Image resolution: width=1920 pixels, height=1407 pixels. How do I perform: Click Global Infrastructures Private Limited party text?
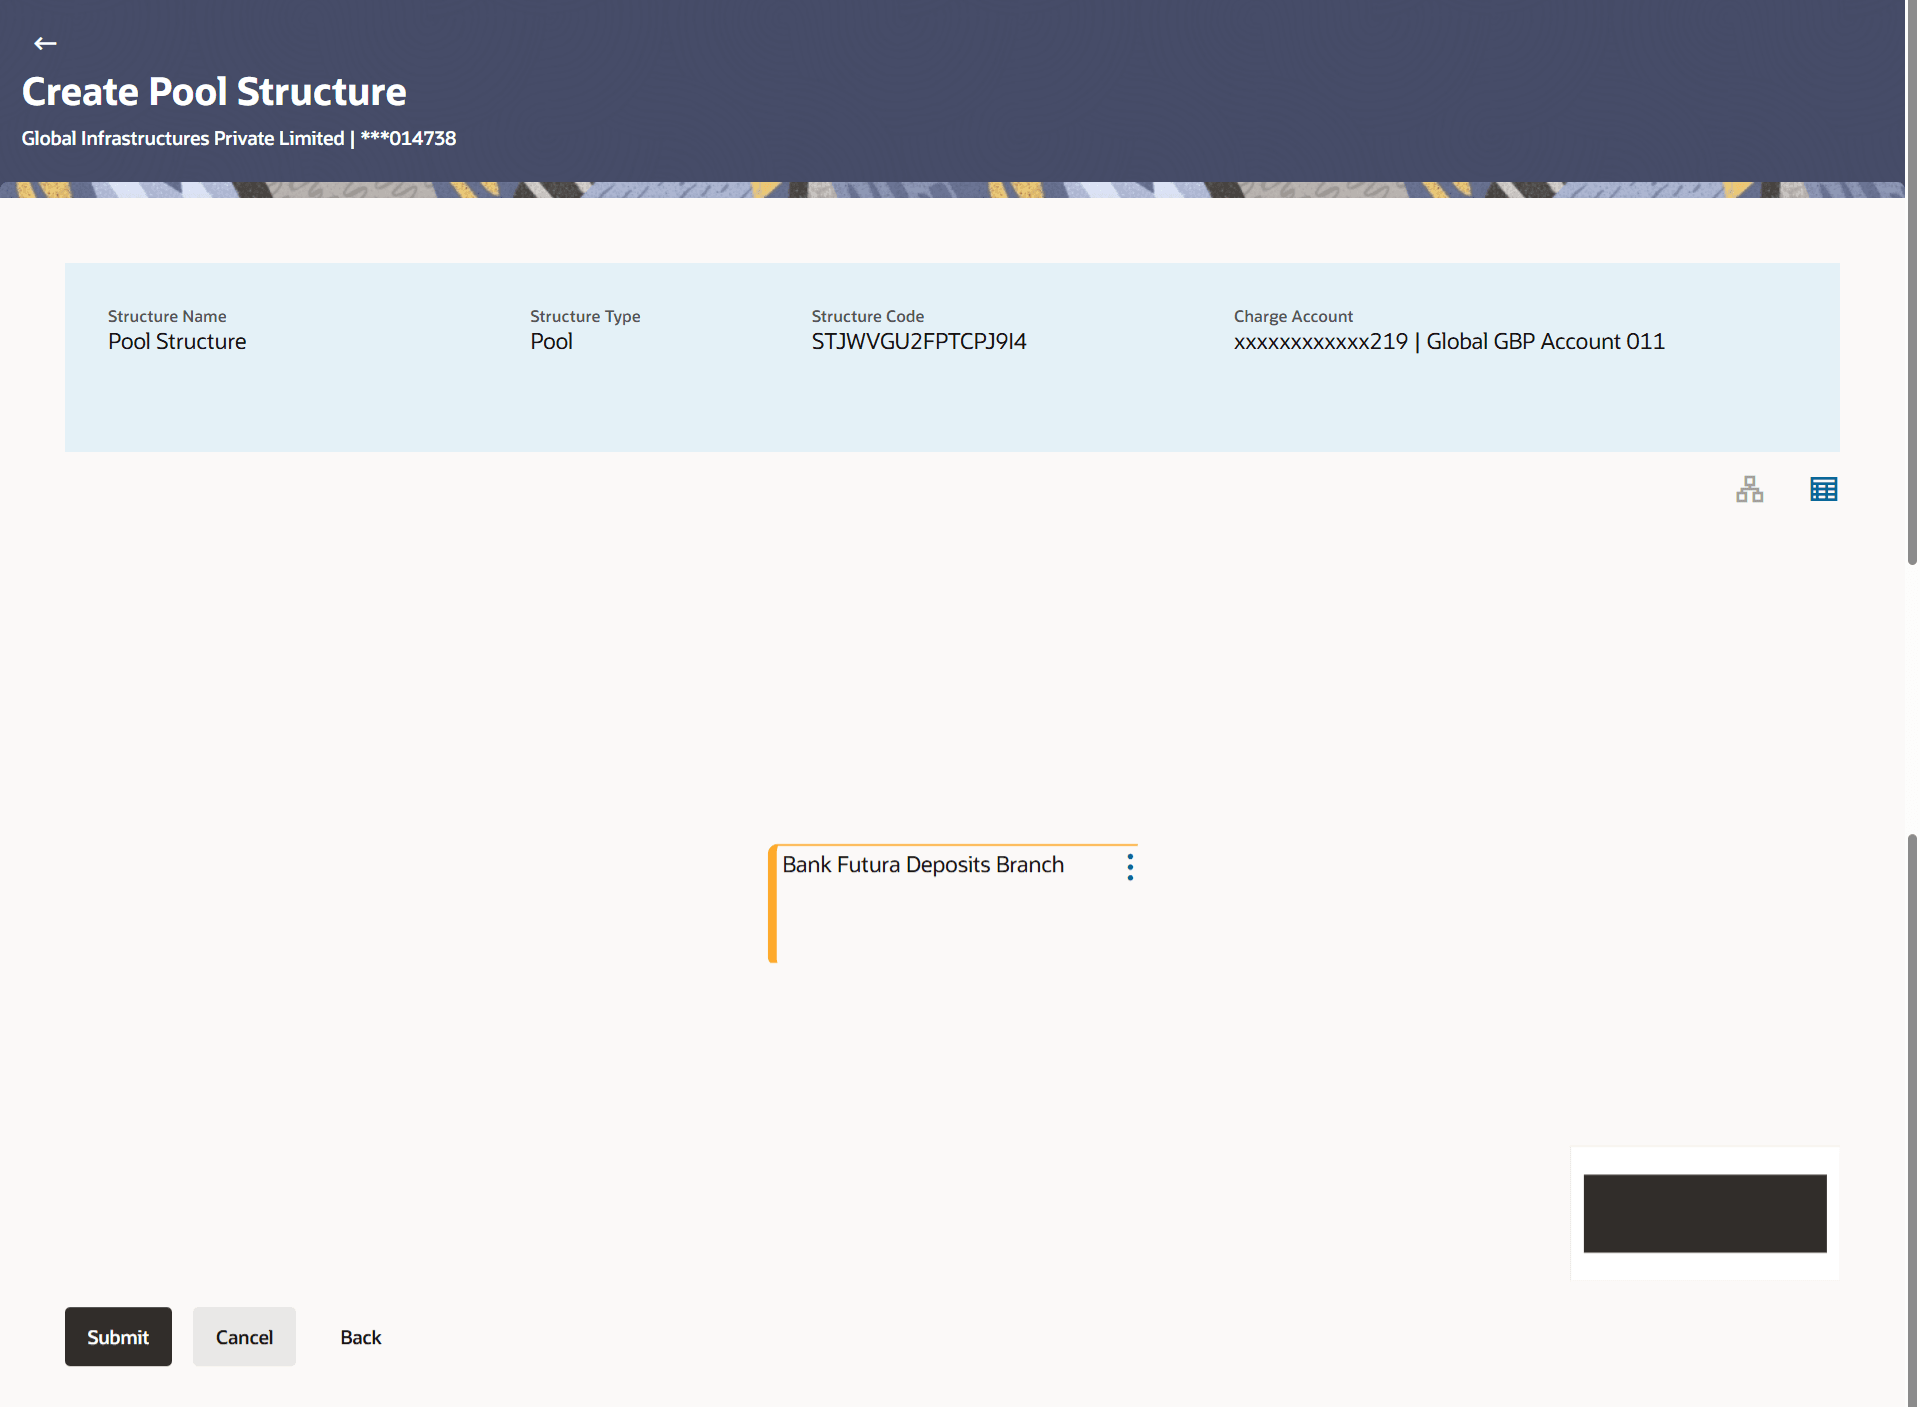pos(183,138)
